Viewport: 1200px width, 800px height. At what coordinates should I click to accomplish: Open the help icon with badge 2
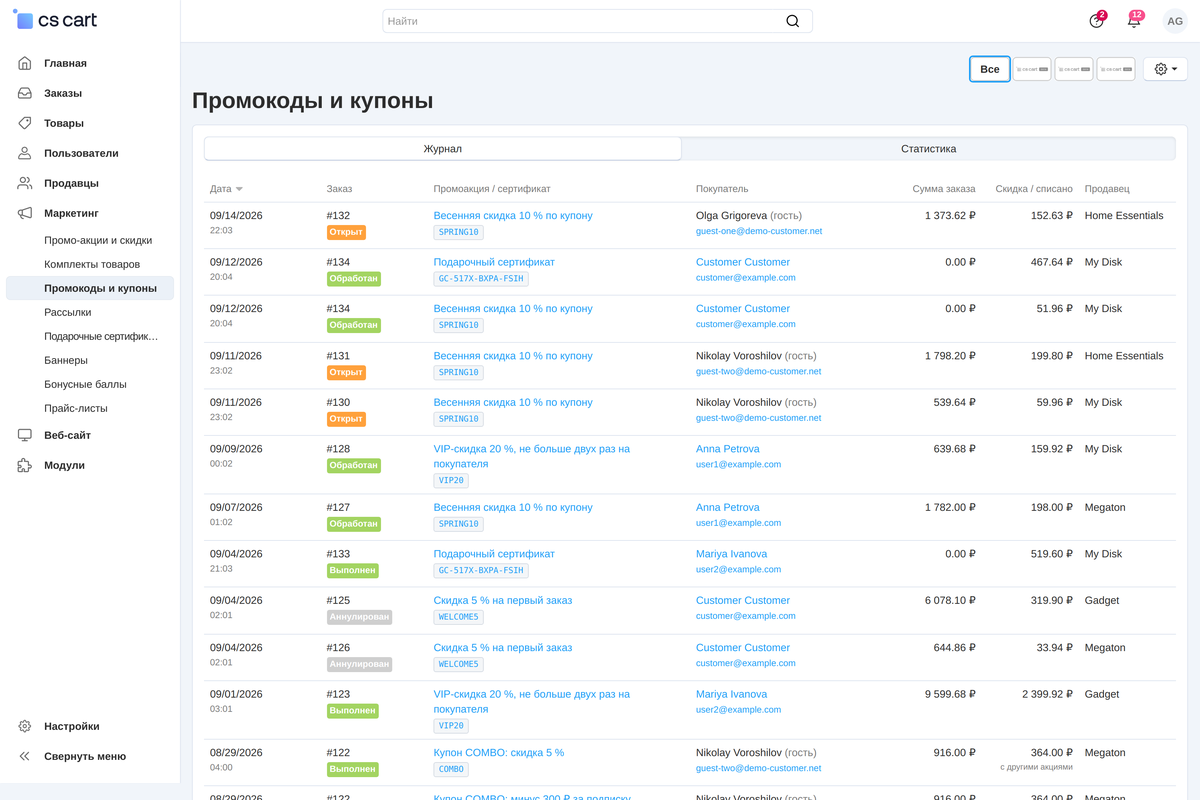point(1097,21)
